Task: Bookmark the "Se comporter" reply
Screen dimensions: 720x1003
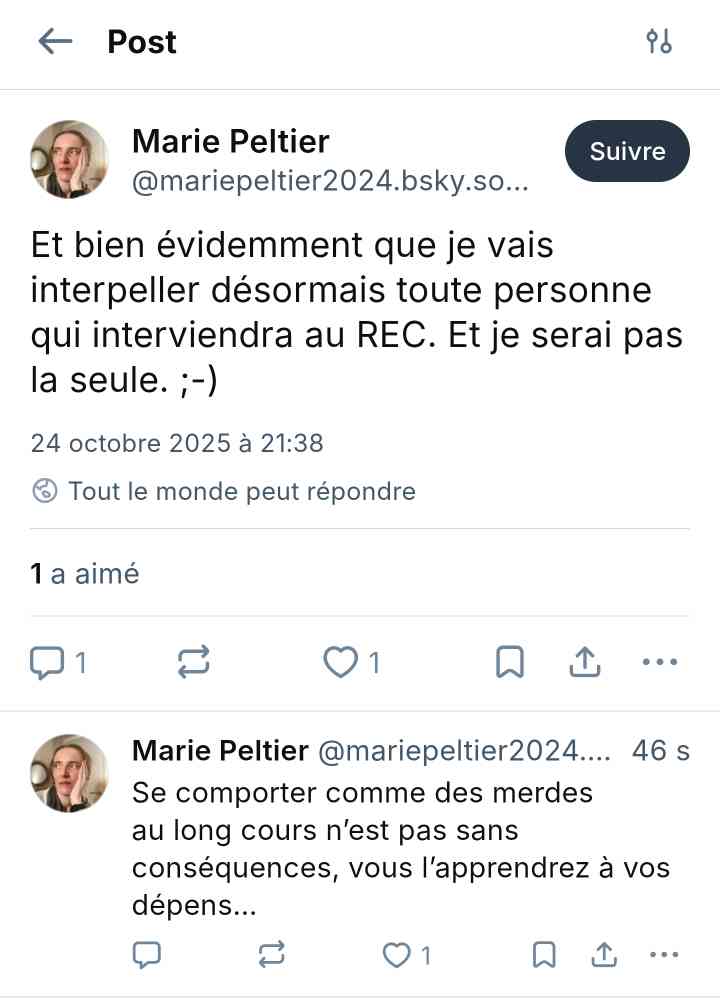Action: (543, 955)
